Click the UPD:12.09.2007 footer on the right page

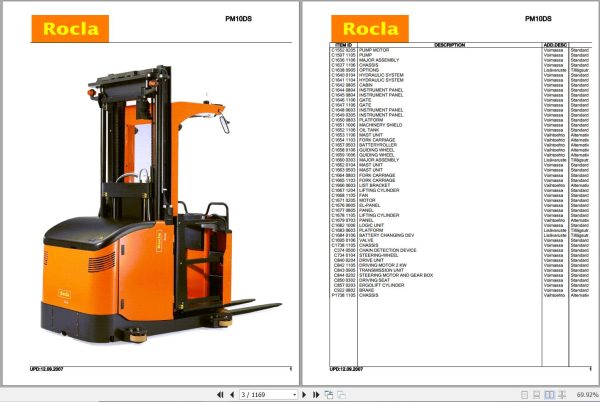click(x=346, y=369)
